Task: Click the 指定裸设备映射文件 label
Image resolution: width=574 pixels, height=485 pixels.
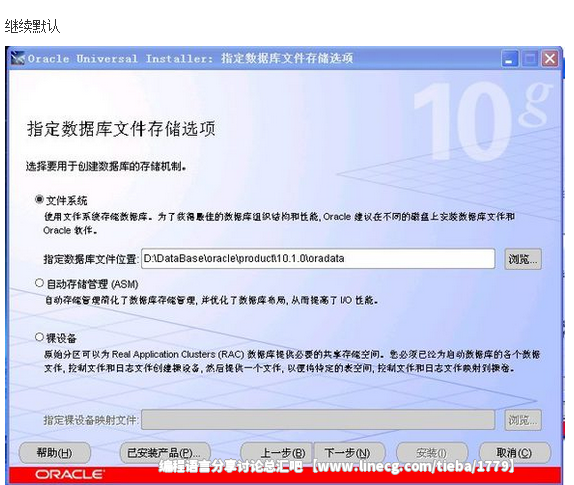Action: (91, 420)
